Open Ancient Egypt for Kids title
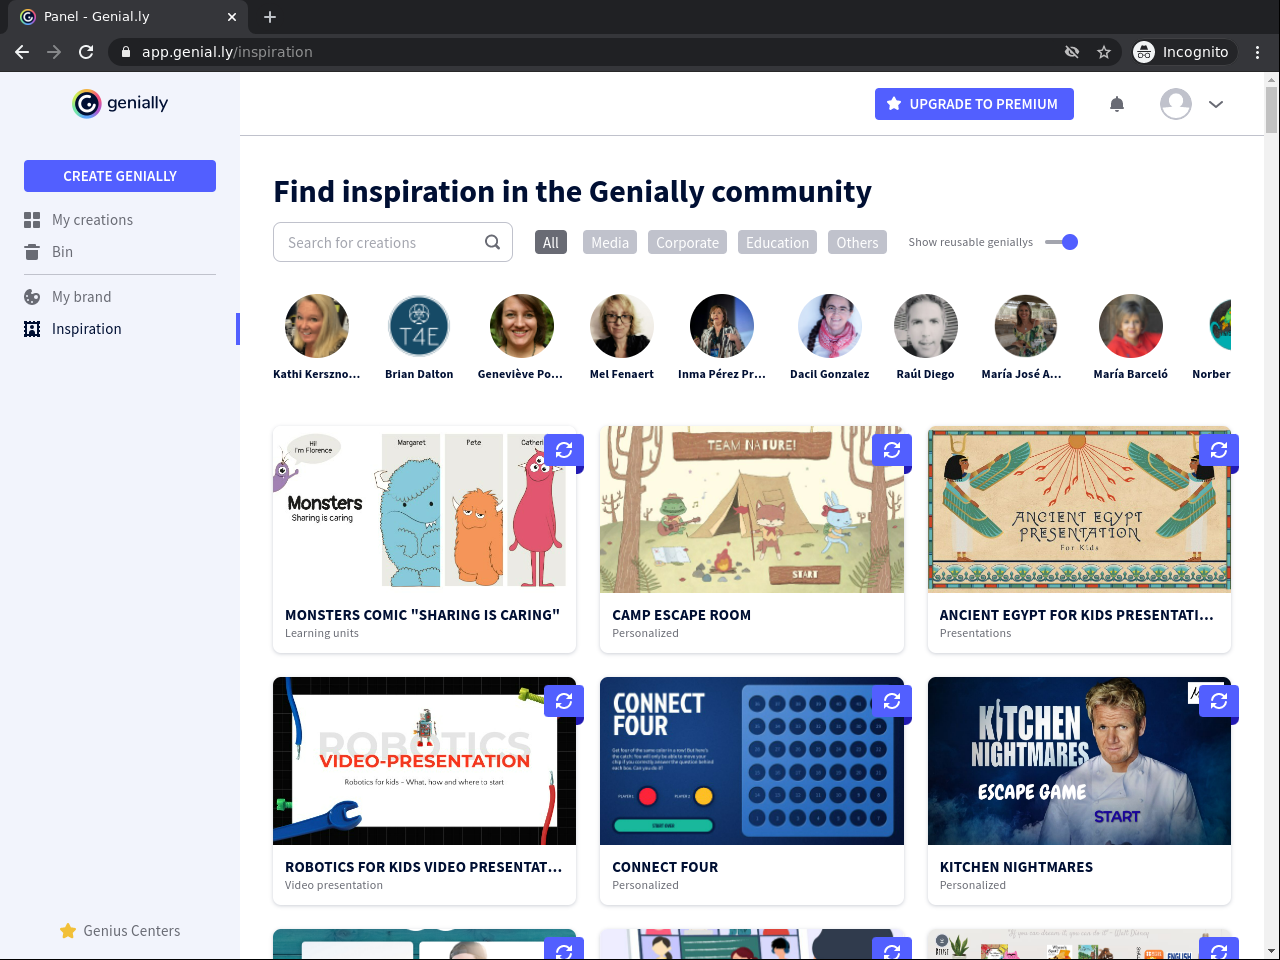Image resolution: width=1280 pixels, height=960 pixels. coord(1077,615)
